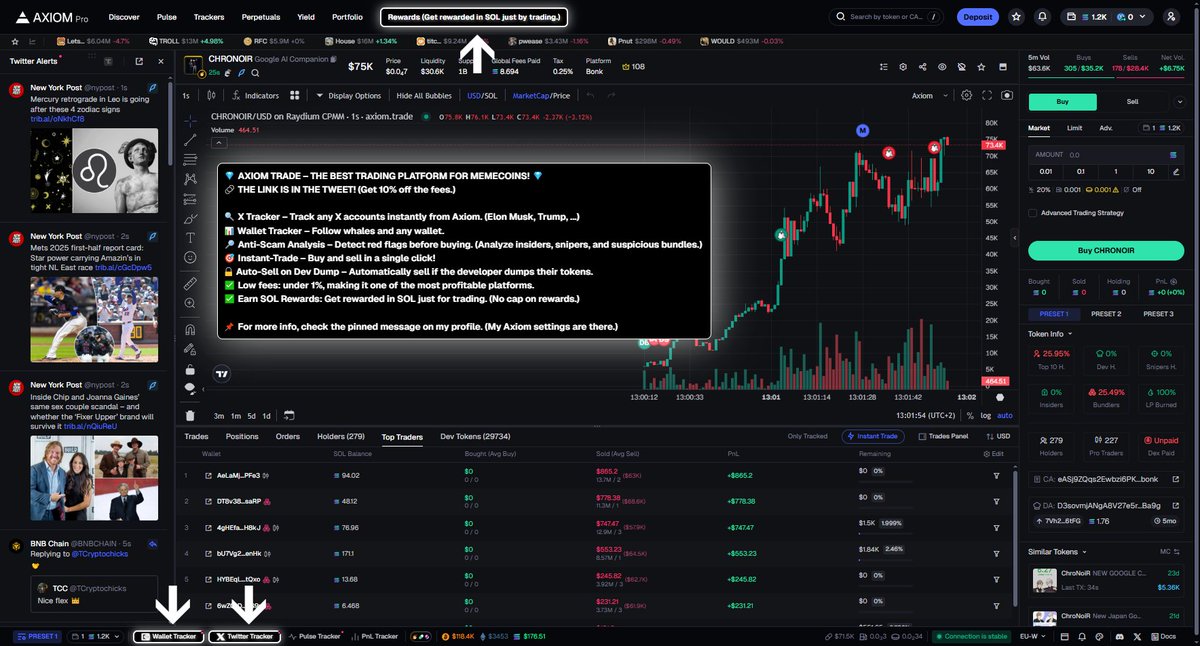Toggle Only Tracked filter
The width and height of the screenshot is (1200, 646).
[x=807, y=437]
